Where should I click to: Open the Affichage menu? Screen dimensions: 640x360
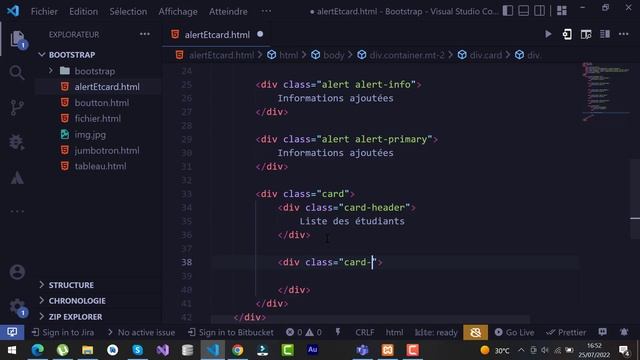(x=178, y=11)
